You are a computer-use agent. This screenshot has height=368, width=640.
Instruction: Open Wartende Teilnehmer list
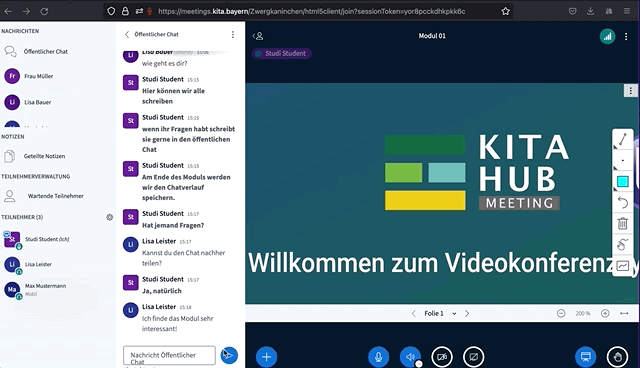(56, 196)
